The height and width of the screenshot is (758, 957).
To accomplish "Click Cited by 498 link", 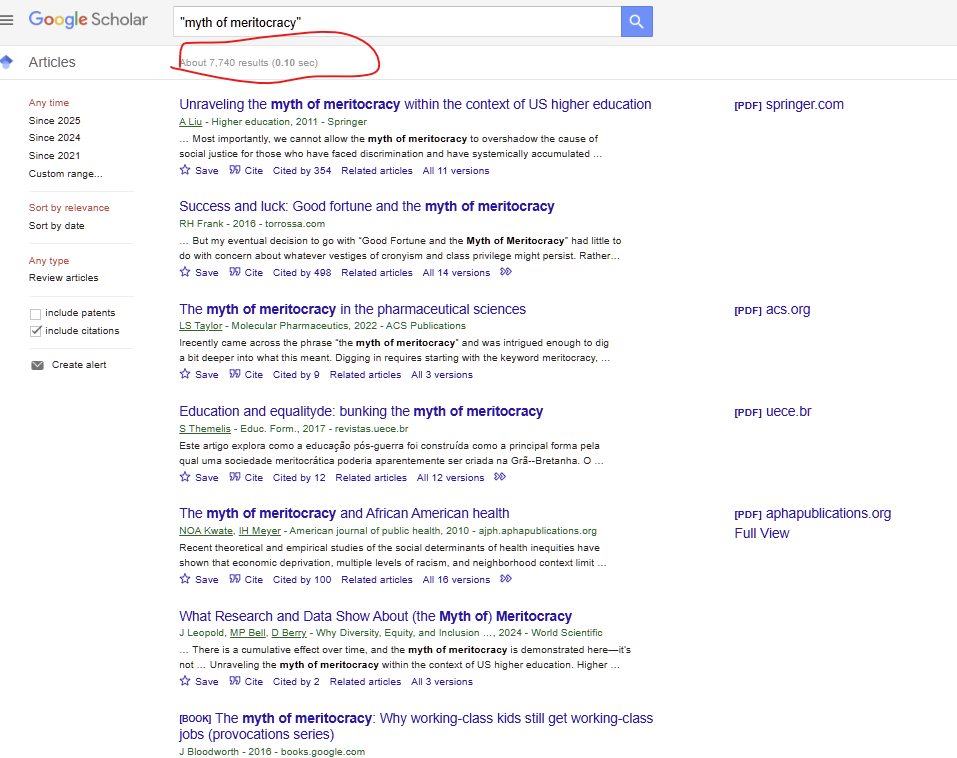I will click(302, 273).
